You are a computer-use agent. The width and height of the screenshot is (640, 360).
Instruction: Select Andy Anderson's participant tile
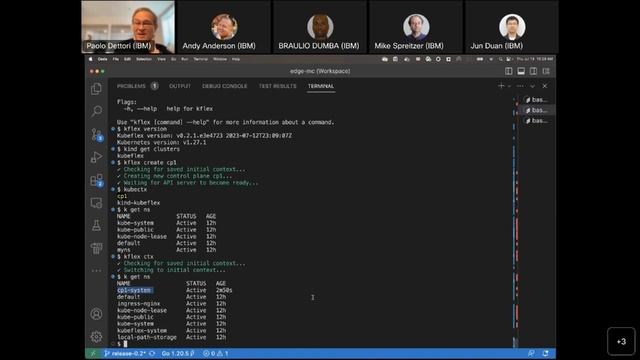[x=224, y=27]
